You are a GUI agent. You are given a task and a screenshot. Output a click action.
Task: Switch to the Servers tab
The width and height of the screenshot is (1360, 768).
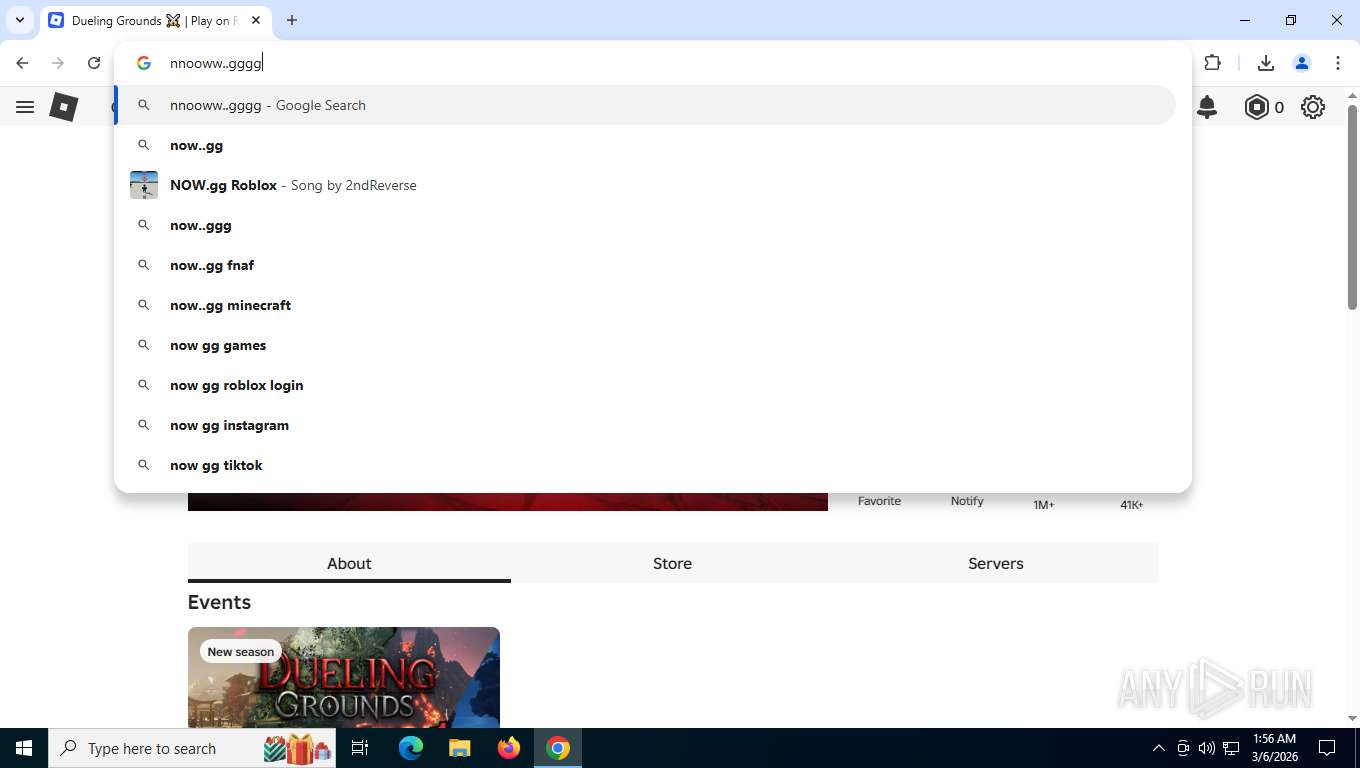(996, 563)
